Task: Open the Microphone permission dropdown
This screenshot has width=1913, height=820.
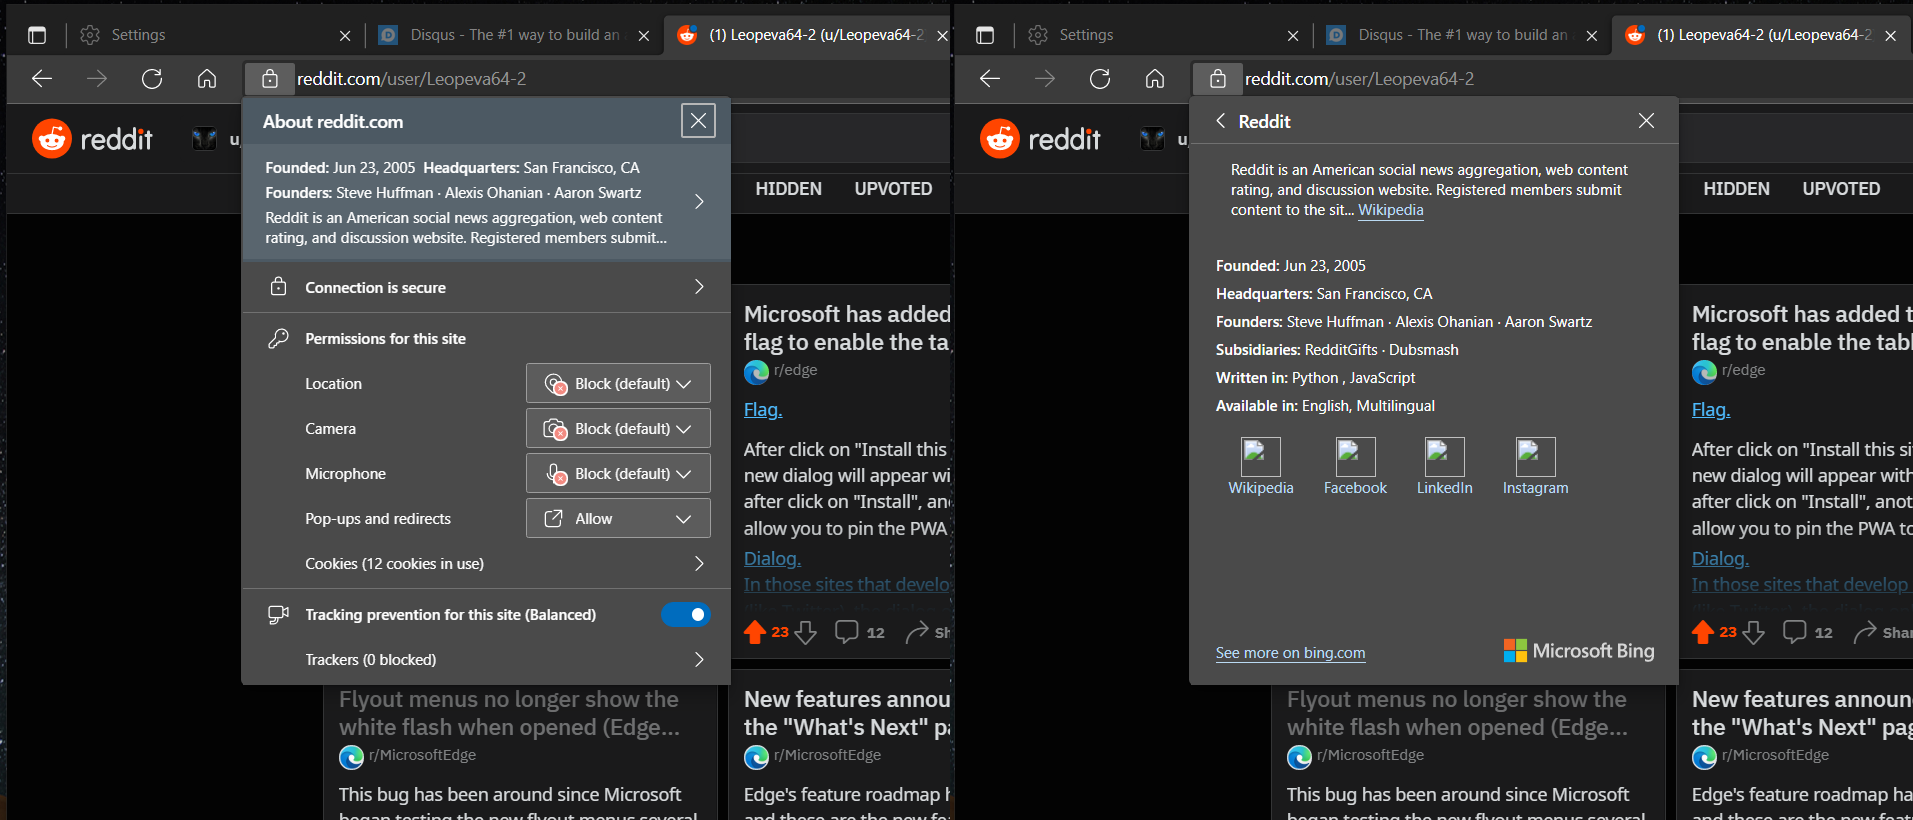Action: point(618,474)
